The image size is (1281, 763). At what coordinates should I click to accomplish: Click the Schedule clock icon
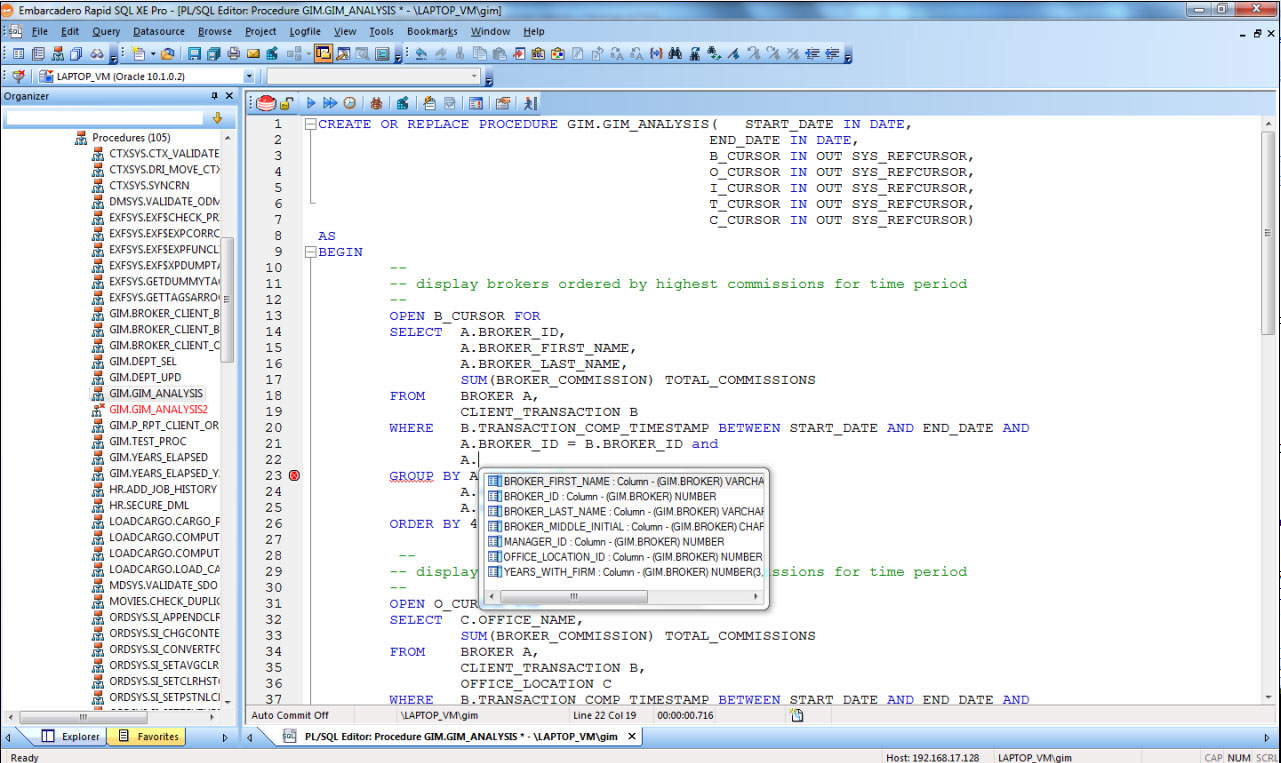[x=349, y=103]
